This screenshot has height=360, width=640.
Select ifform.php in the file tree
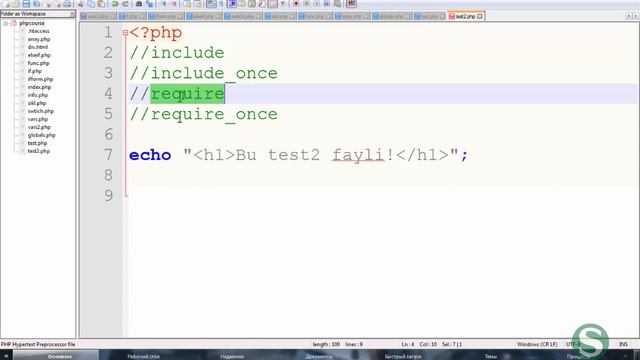coord(40,79)
